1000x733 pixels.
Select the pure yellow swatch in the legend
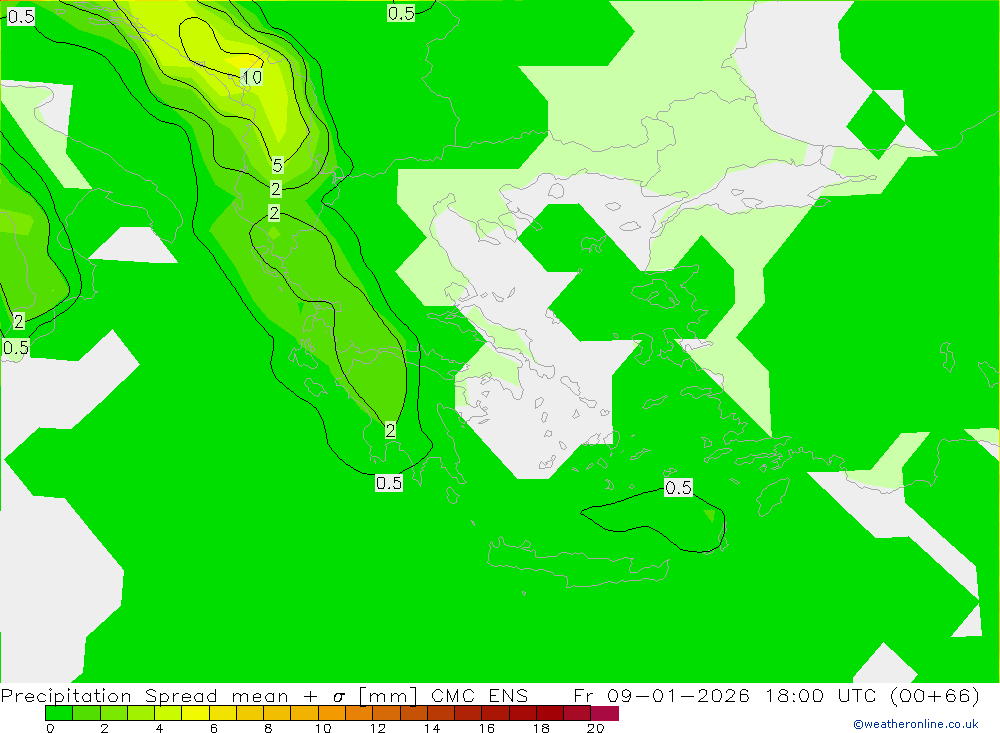tap(195, 713)
